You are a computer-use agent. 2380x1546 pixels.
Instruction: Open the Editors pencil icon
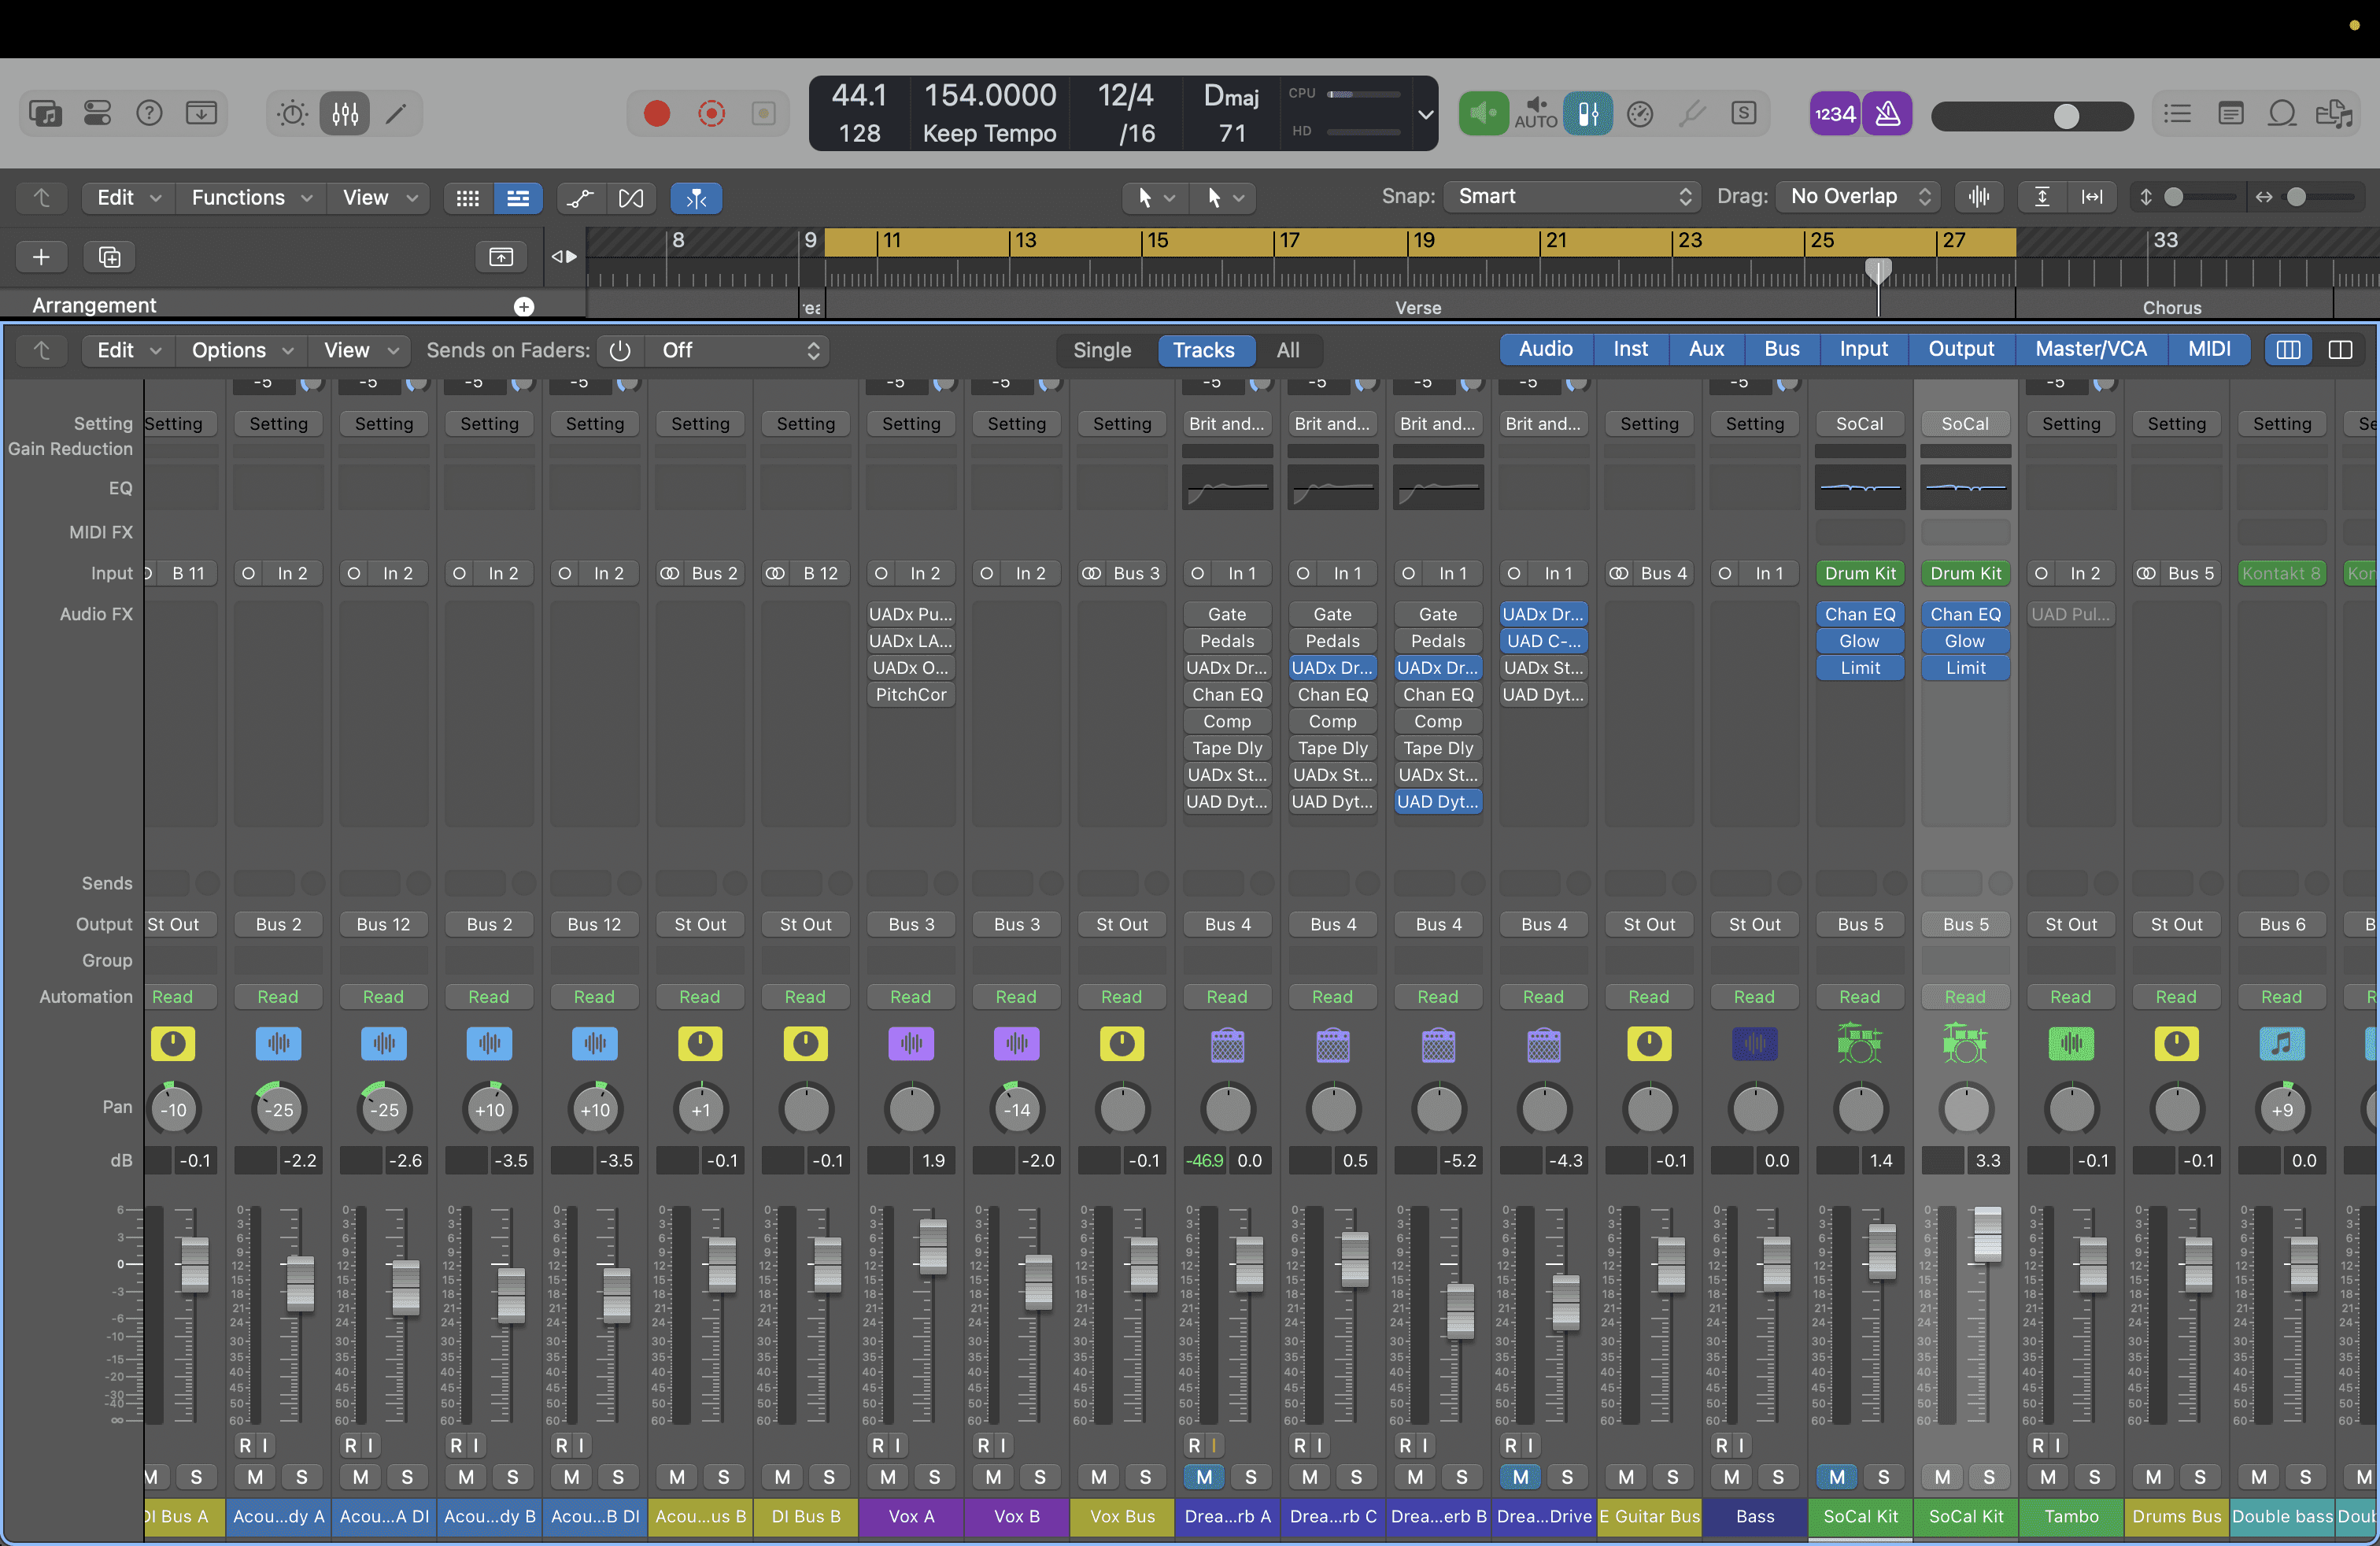click(396, 113)
